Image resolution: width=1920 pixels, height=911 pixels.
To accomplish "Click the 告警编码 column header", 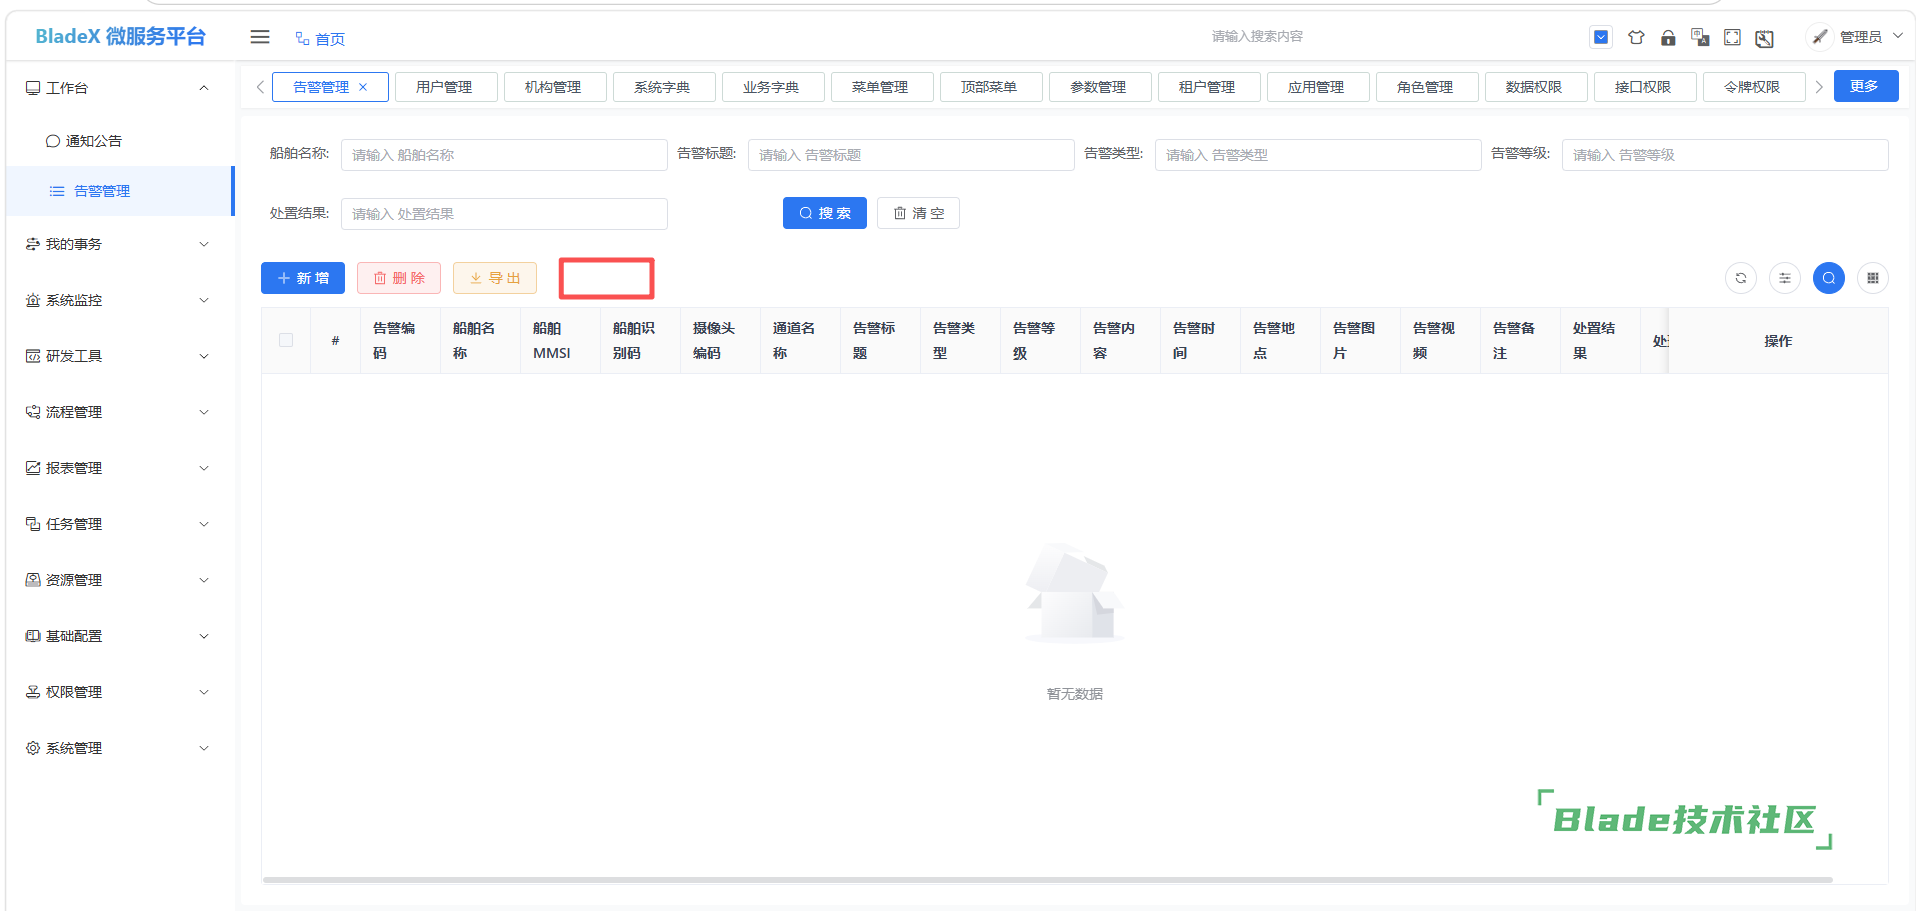I will pyautogui.click(x=400, y=341).
